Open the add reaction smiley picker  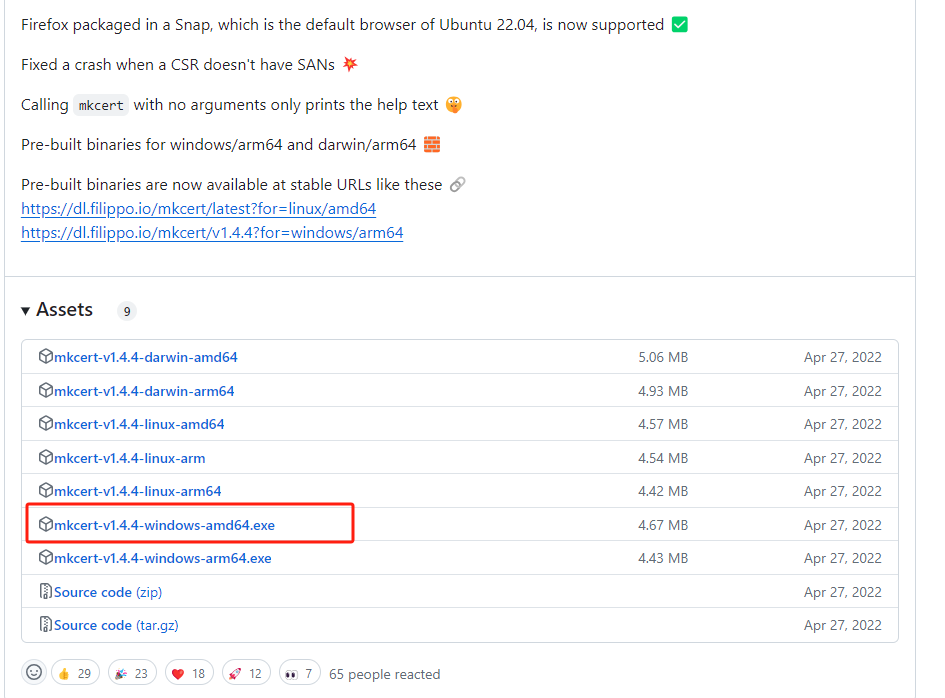[x=34, y=672]
